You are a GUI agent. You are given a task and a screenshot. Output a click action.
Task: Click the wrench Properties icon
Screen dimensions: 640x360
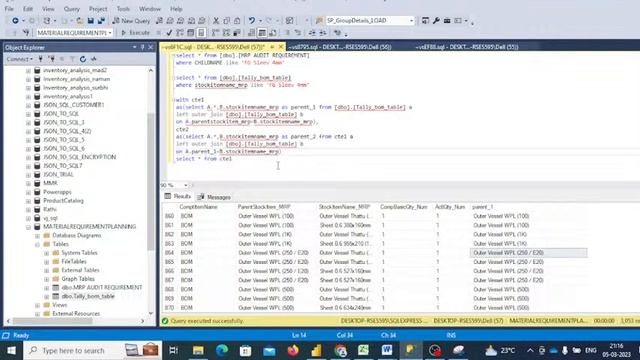pyautogui.click(x=436, y=20)
